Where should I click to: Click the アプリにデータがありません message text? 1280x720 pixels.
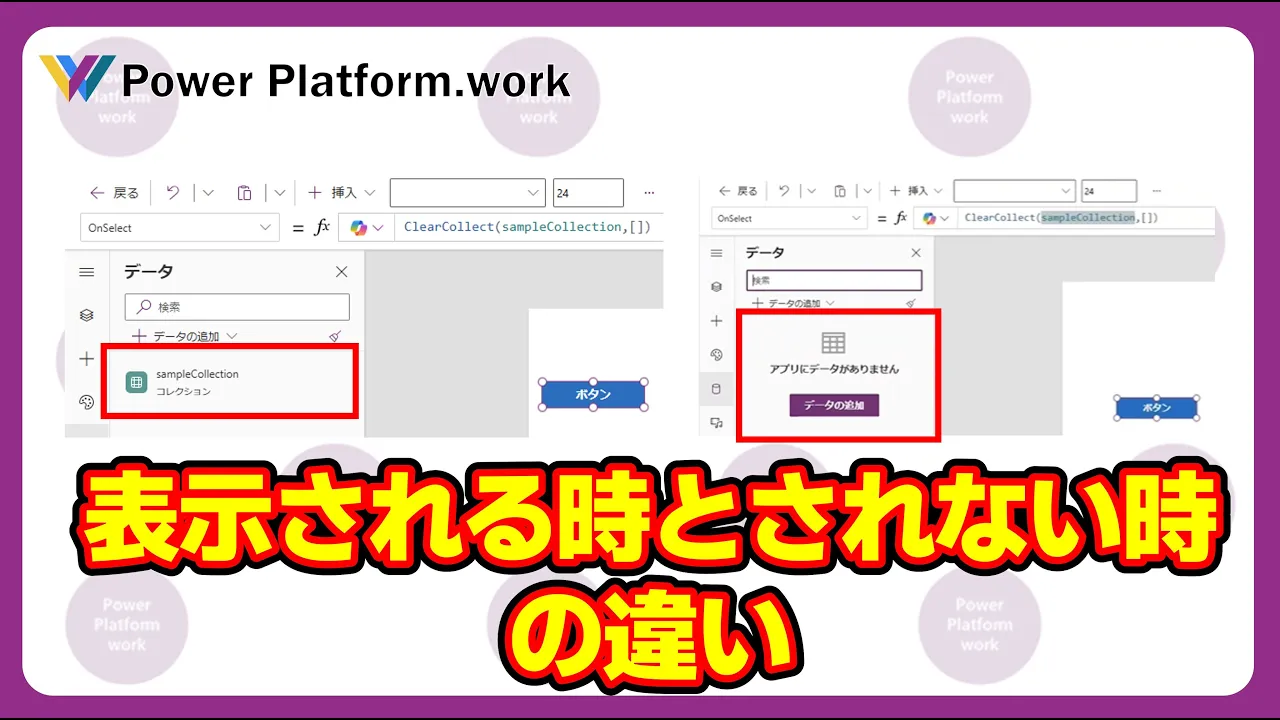tap(834, 369)
